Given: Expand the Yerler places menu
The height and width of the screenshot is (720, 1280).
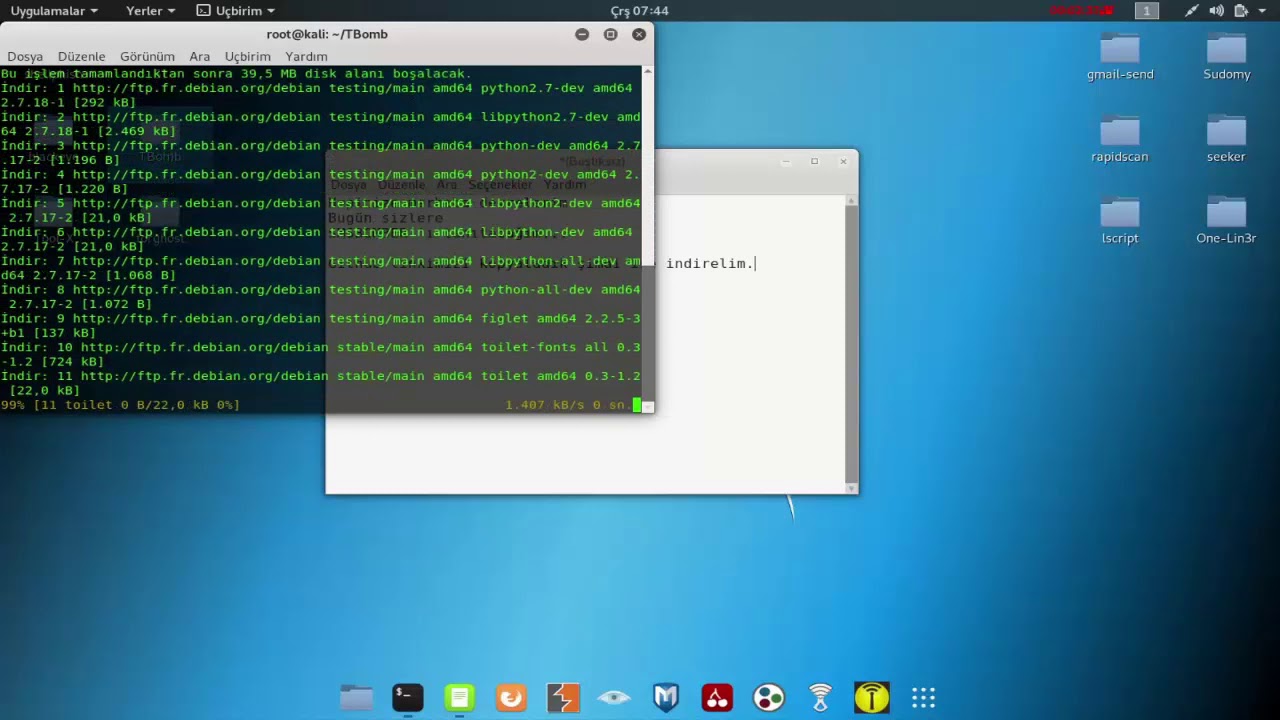Looking at the screenshot, I should 150,11.
